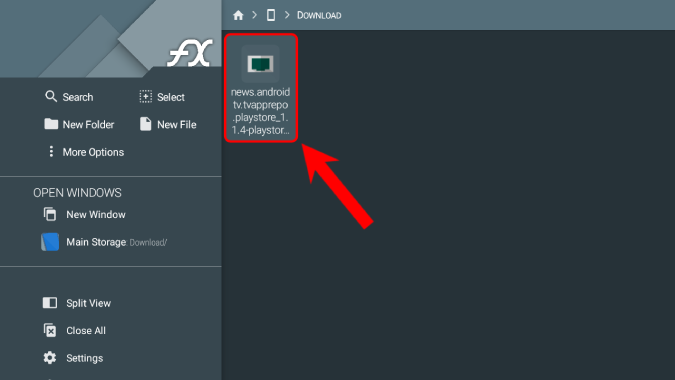Click the New File document icon

146,124
